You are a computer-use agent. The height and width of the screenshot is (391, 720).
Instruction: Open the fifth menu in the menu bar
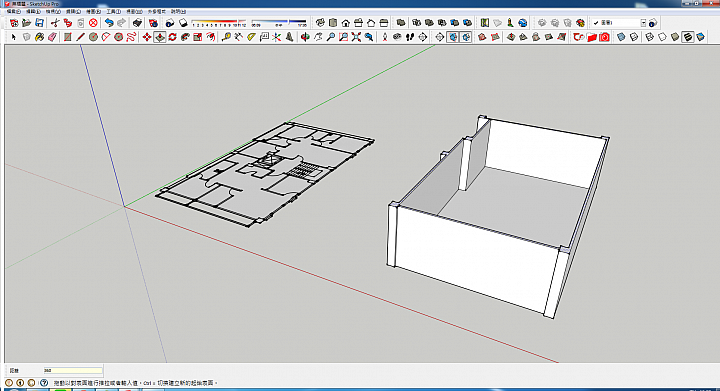point(94,11)
